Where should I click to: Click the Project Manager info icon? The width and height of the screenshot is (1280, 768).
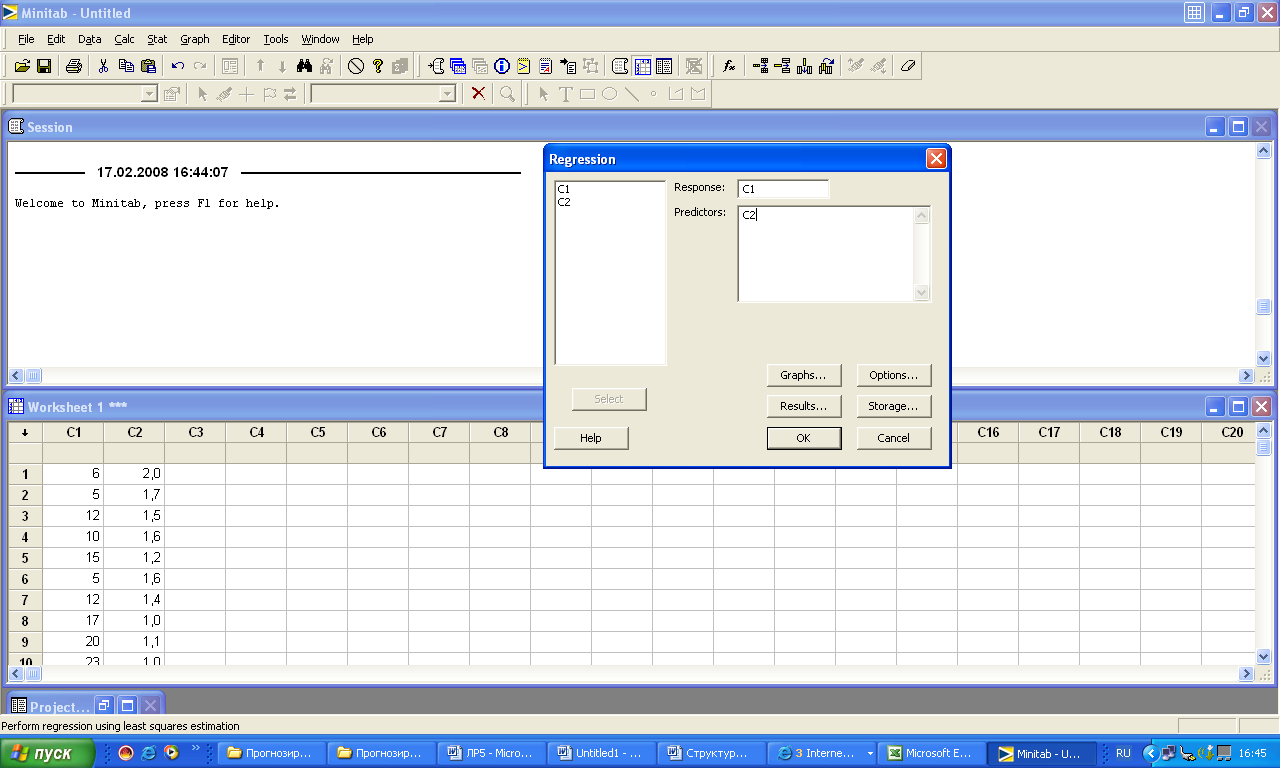pyautogui.click(x=502, y=66)
